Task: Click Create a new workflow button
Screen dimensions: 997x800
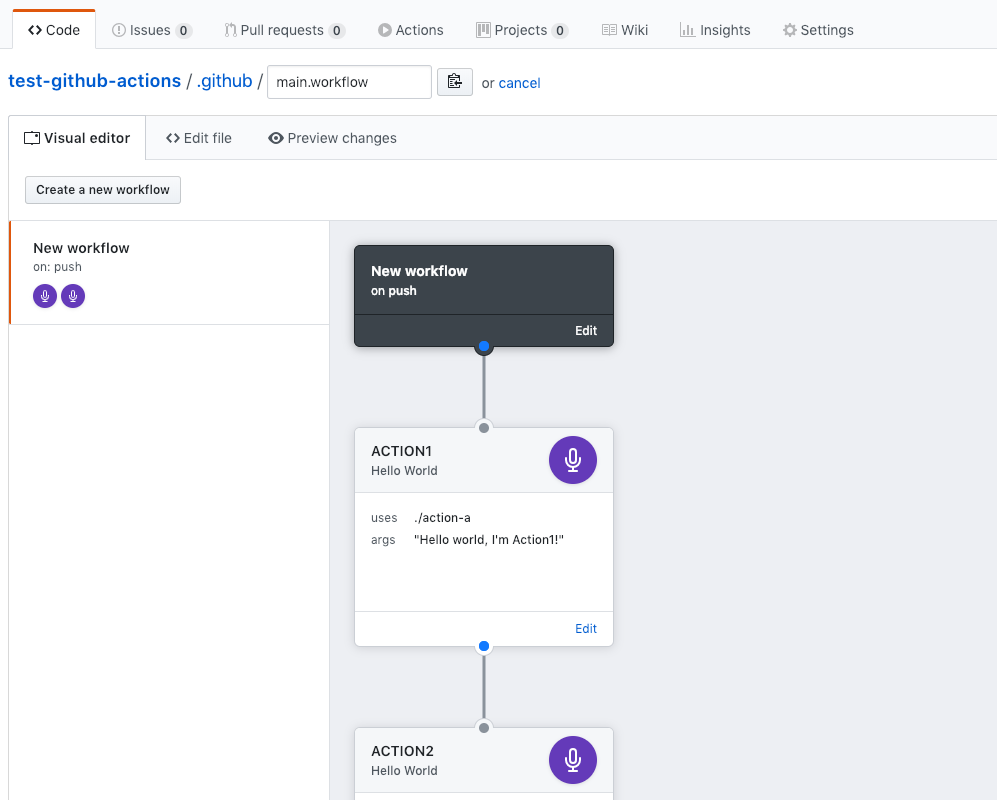Action: click(103, 190)
